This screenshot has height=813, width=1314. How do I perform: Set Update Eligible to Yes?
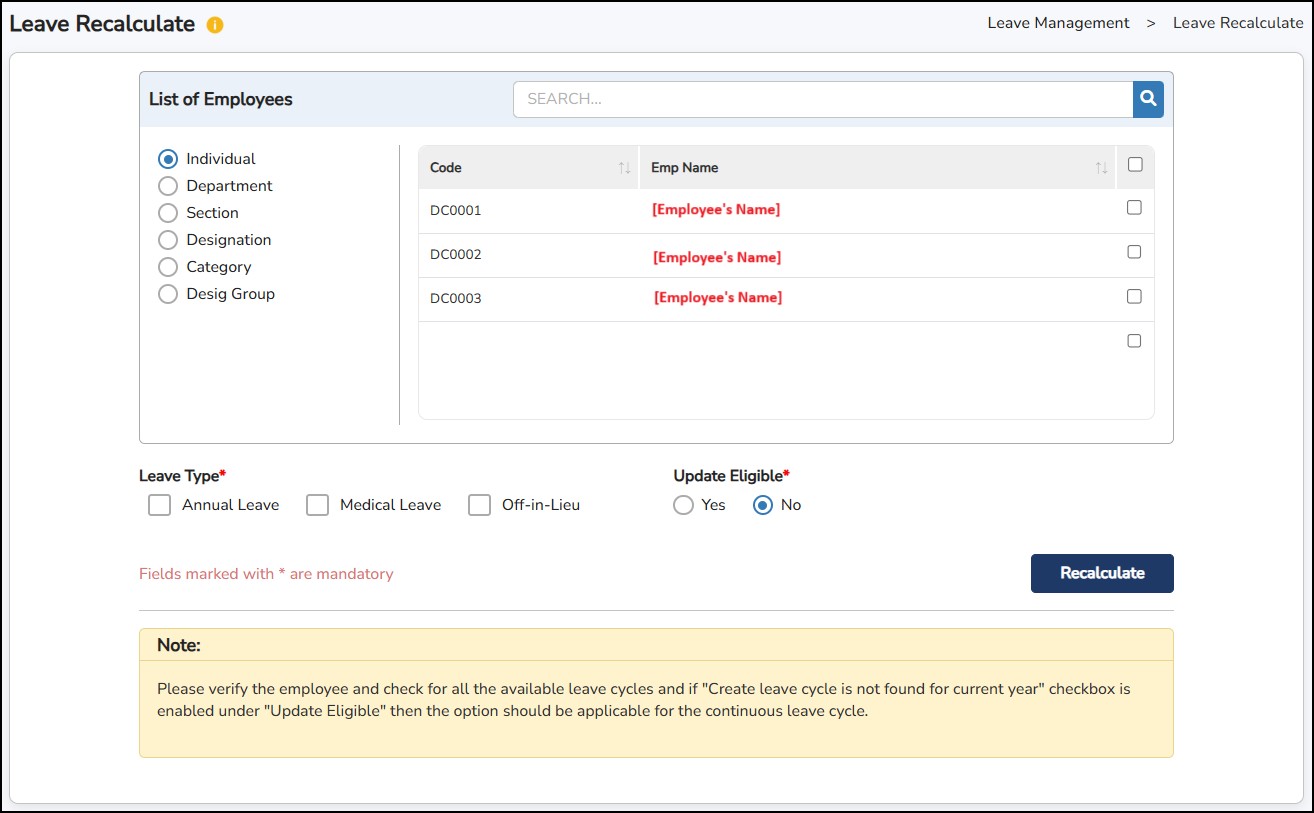click(x=683, y=505)
